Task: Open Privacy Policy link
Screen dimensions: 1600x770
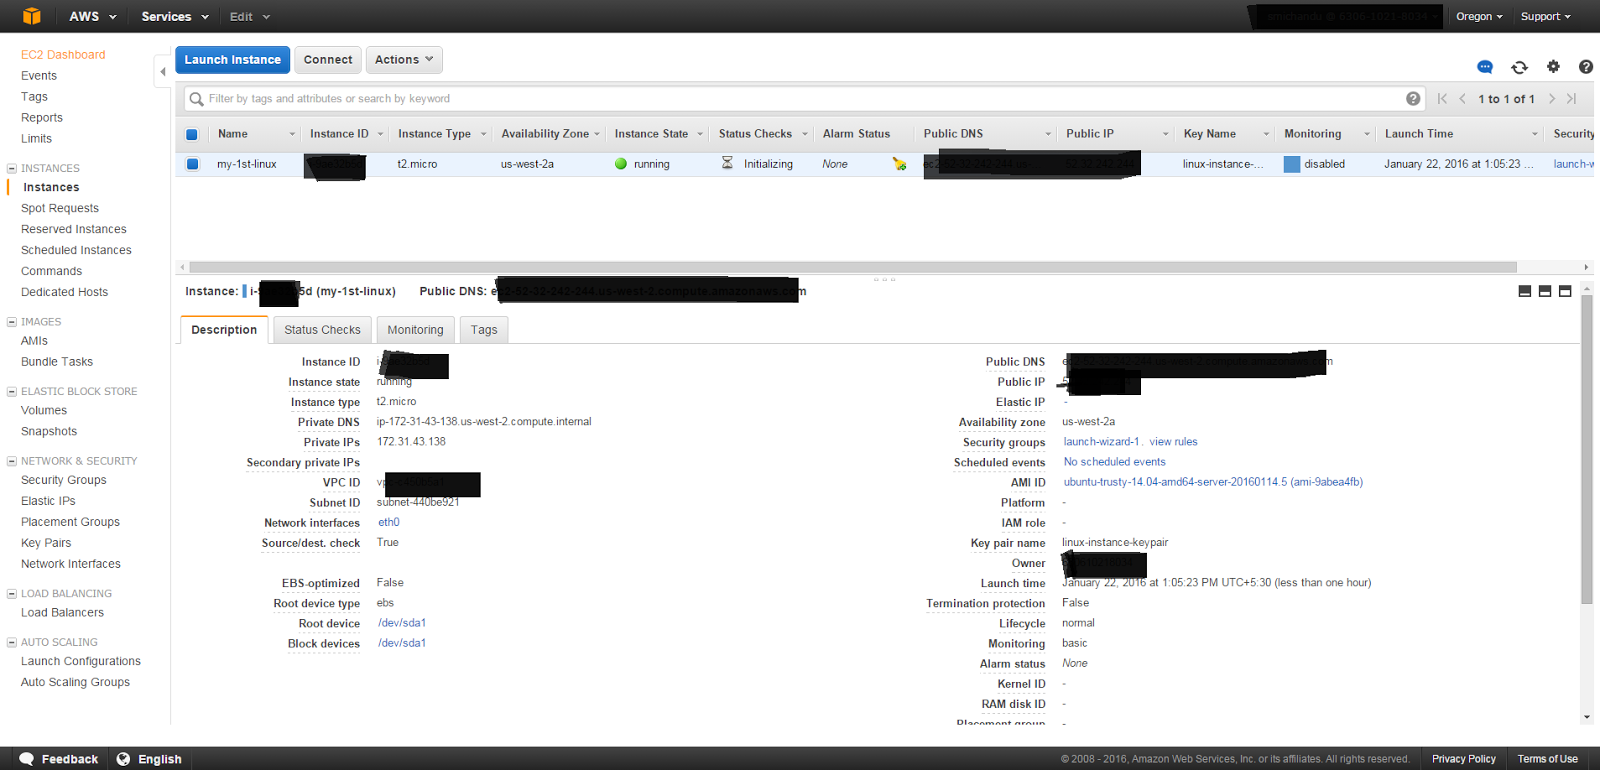Action: 1464,759
